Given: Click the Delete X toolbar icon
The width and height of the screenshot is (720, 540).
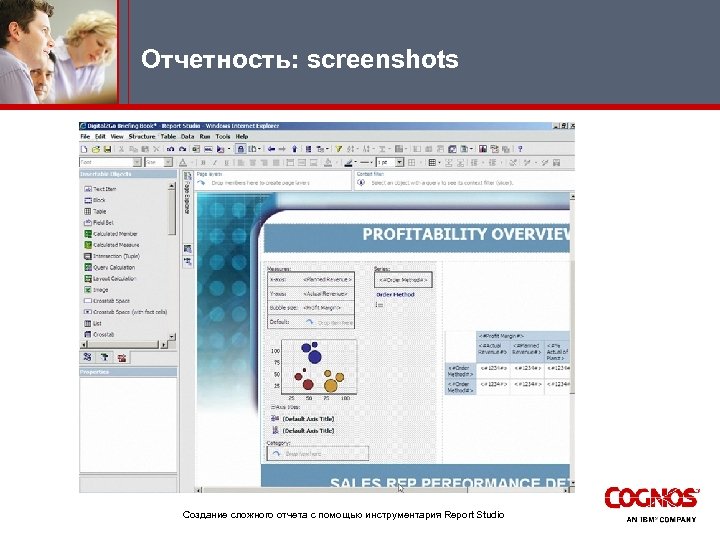Looking at the screenshot, I should (x=157, y=149).
